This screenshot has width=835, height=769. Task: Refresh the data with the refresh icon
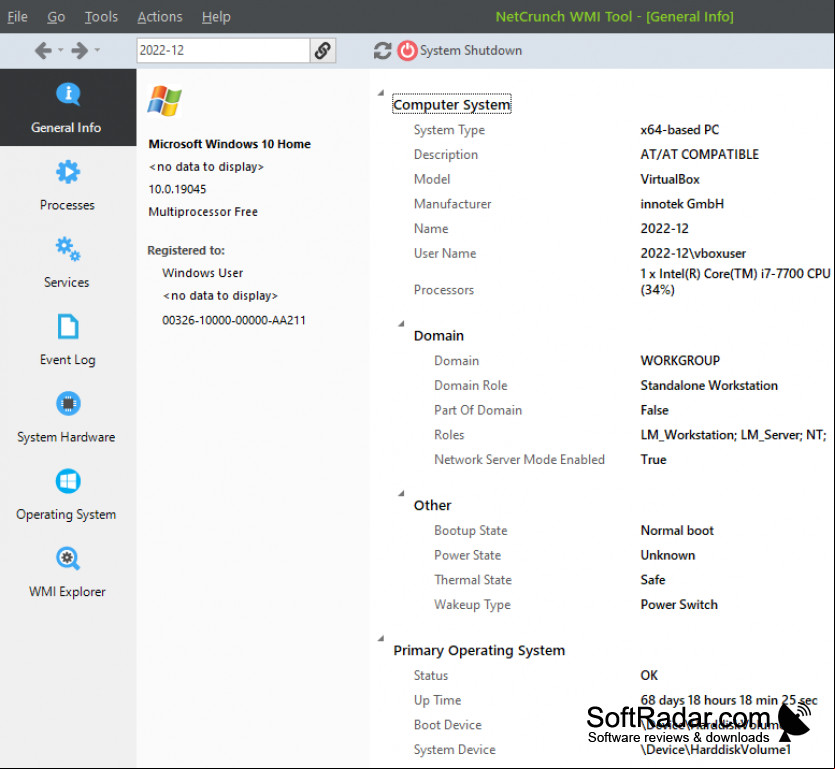point(382,51)
